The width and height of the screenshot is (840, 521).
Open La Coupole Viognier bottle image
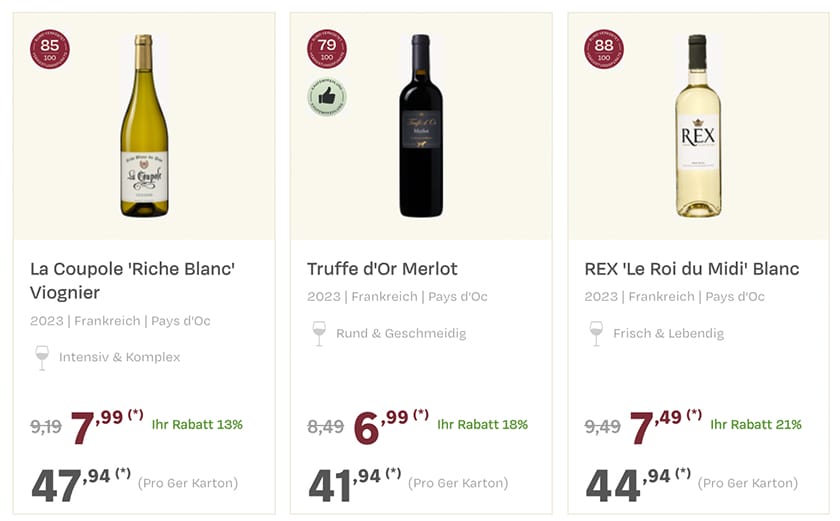click(144, 126)
